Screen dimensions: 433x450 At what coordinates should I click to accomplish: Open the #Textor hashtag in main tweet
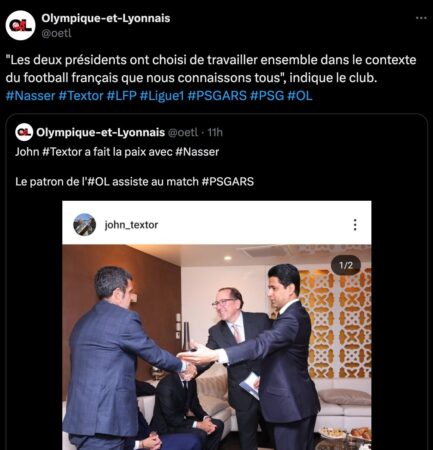click(81, 96)
